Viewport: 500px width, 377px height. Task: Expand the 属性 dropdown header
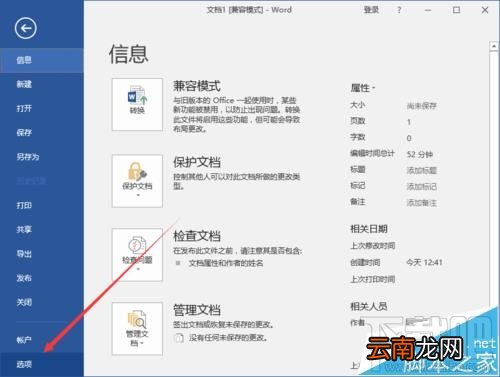tap(363, 88)
